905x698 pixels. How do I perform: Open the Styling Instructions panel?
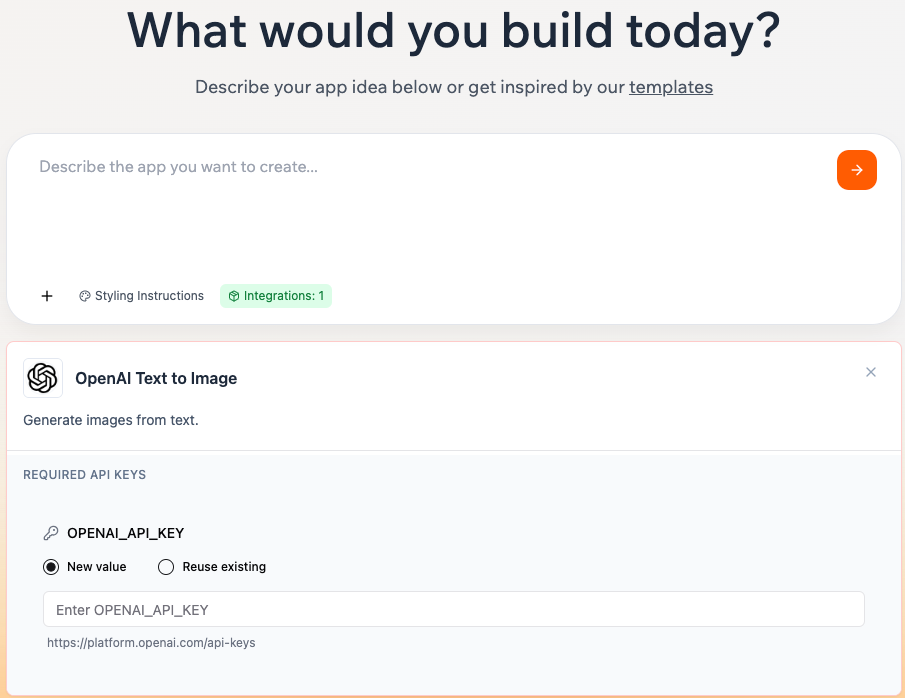(141, 295)
